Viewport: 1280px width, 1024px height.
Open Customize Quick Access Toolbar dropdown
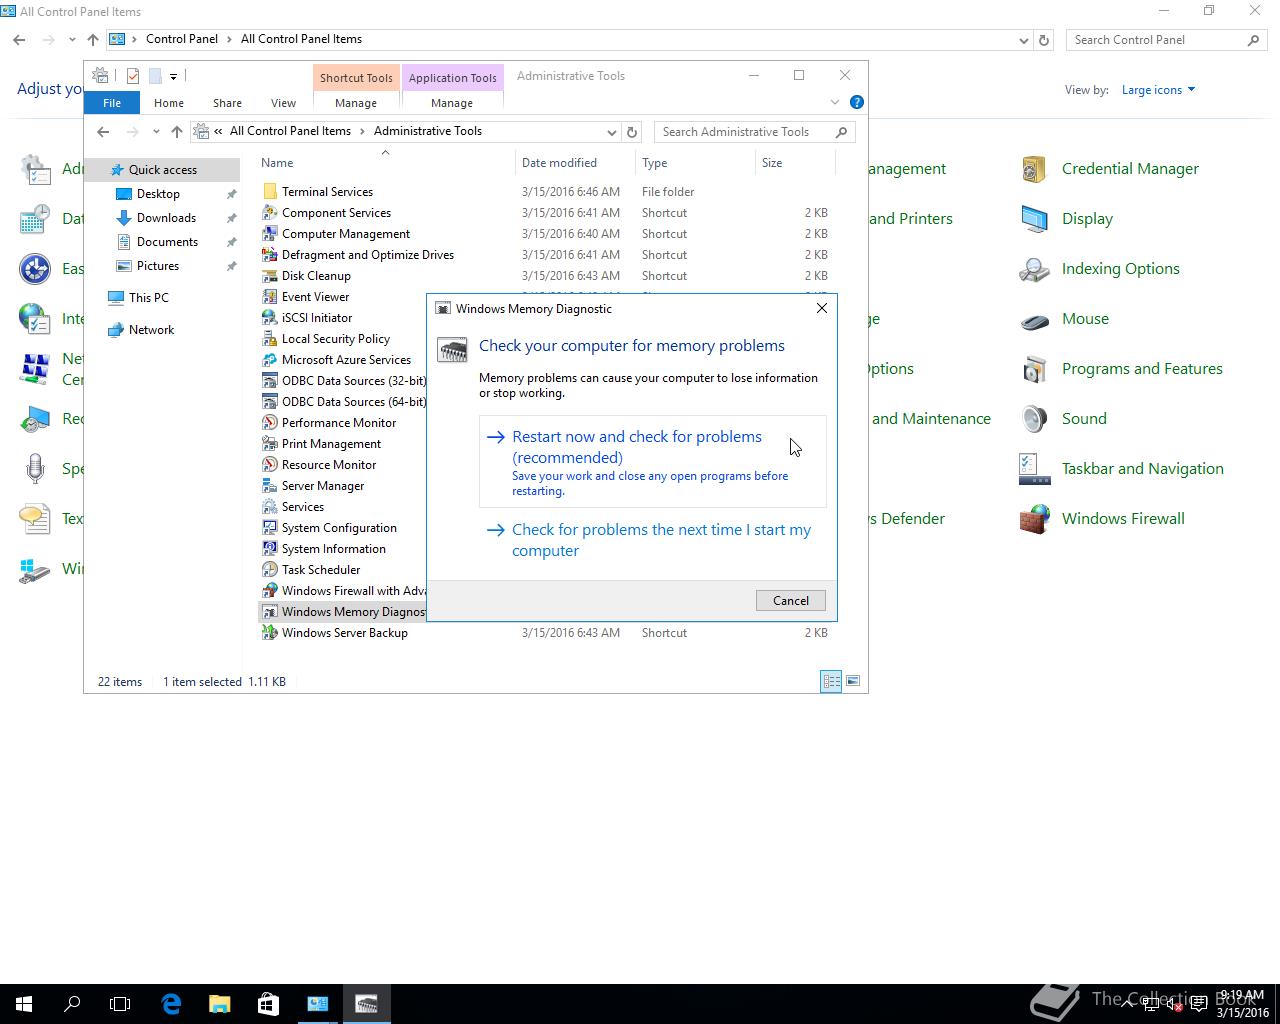click(173, 76)
